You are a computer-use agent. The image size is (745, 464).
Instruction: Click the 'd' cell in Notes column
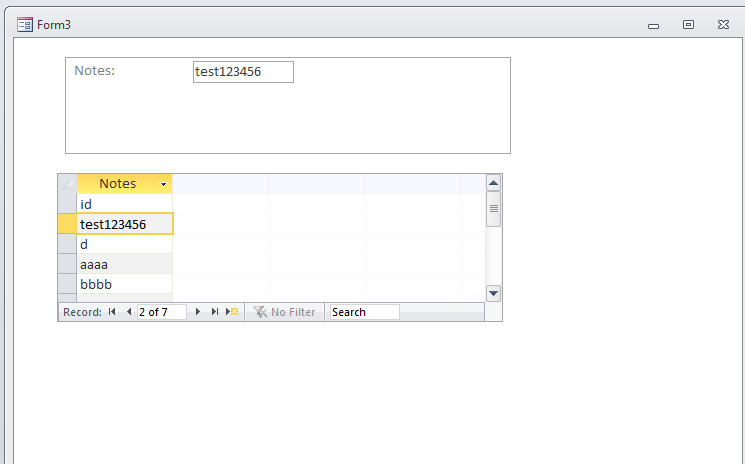(x=124, y=244)
